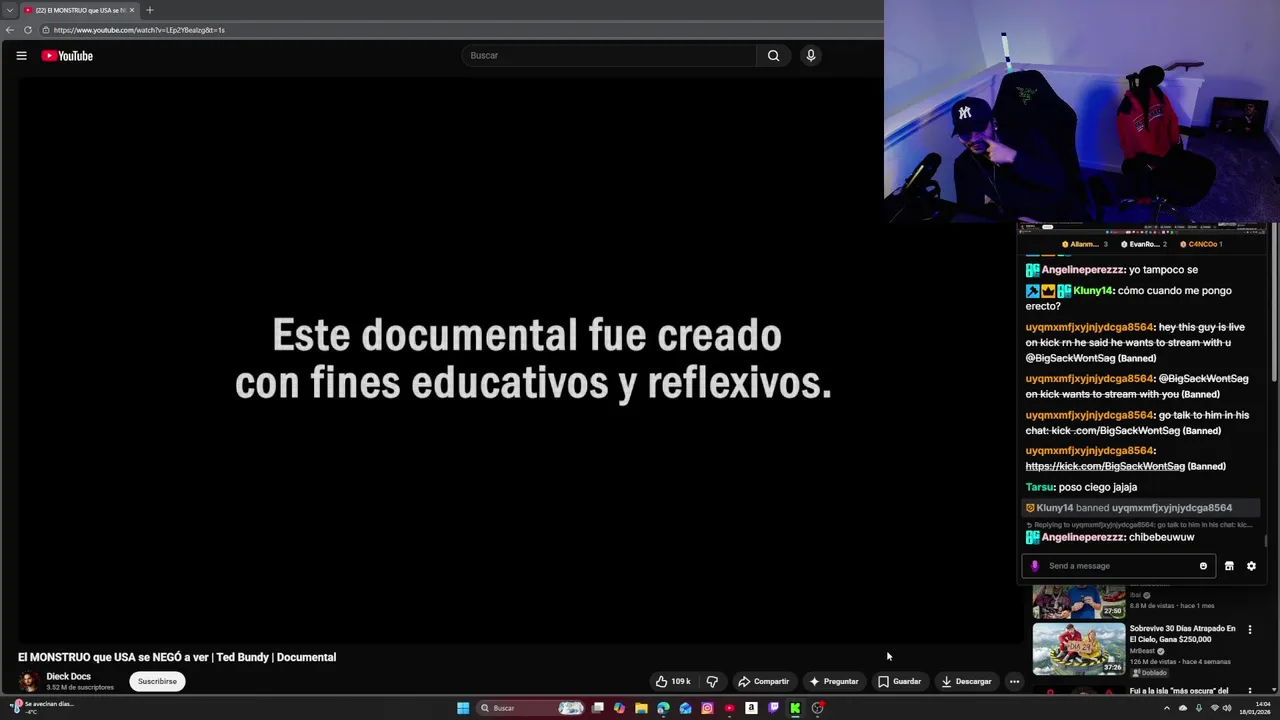1280x720 pixels.
Task: Open Dieck Docs channel name link
Action: click(x=68, y=677)
